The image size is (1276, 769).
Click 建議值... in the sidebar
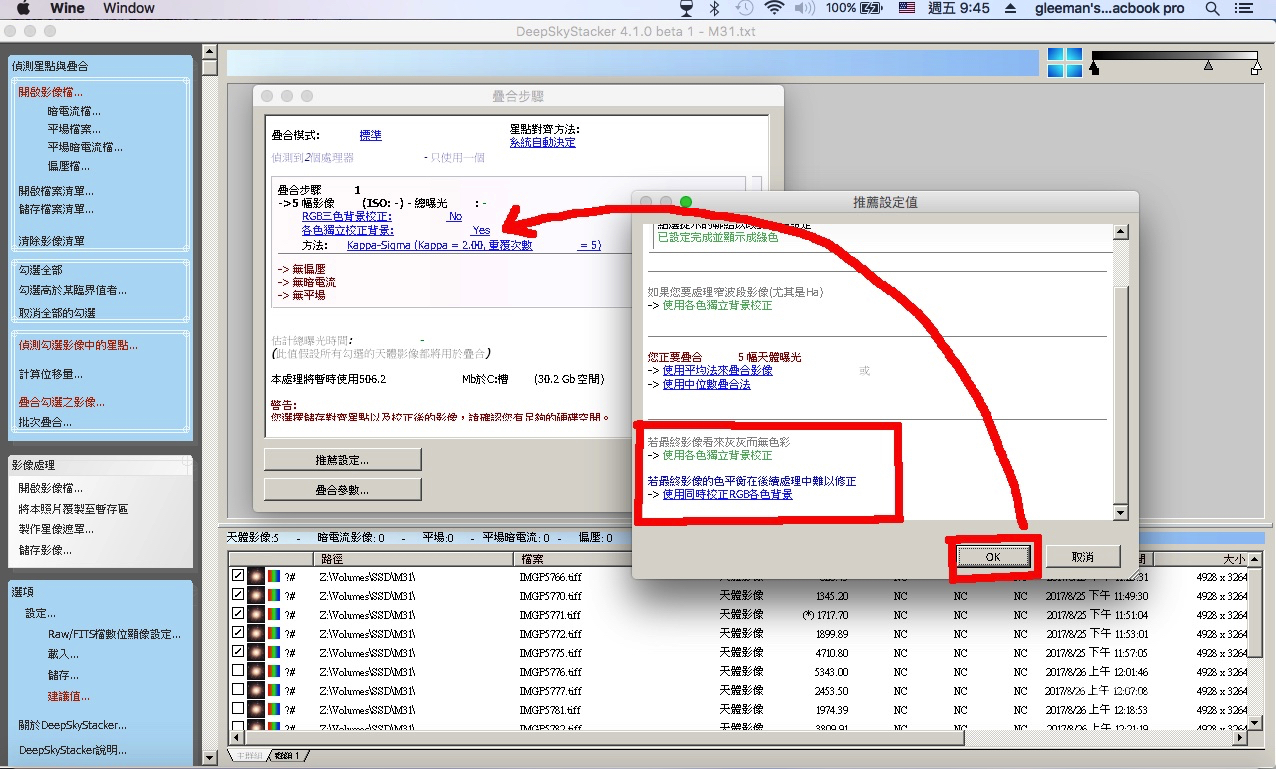[x=69, y=695]
